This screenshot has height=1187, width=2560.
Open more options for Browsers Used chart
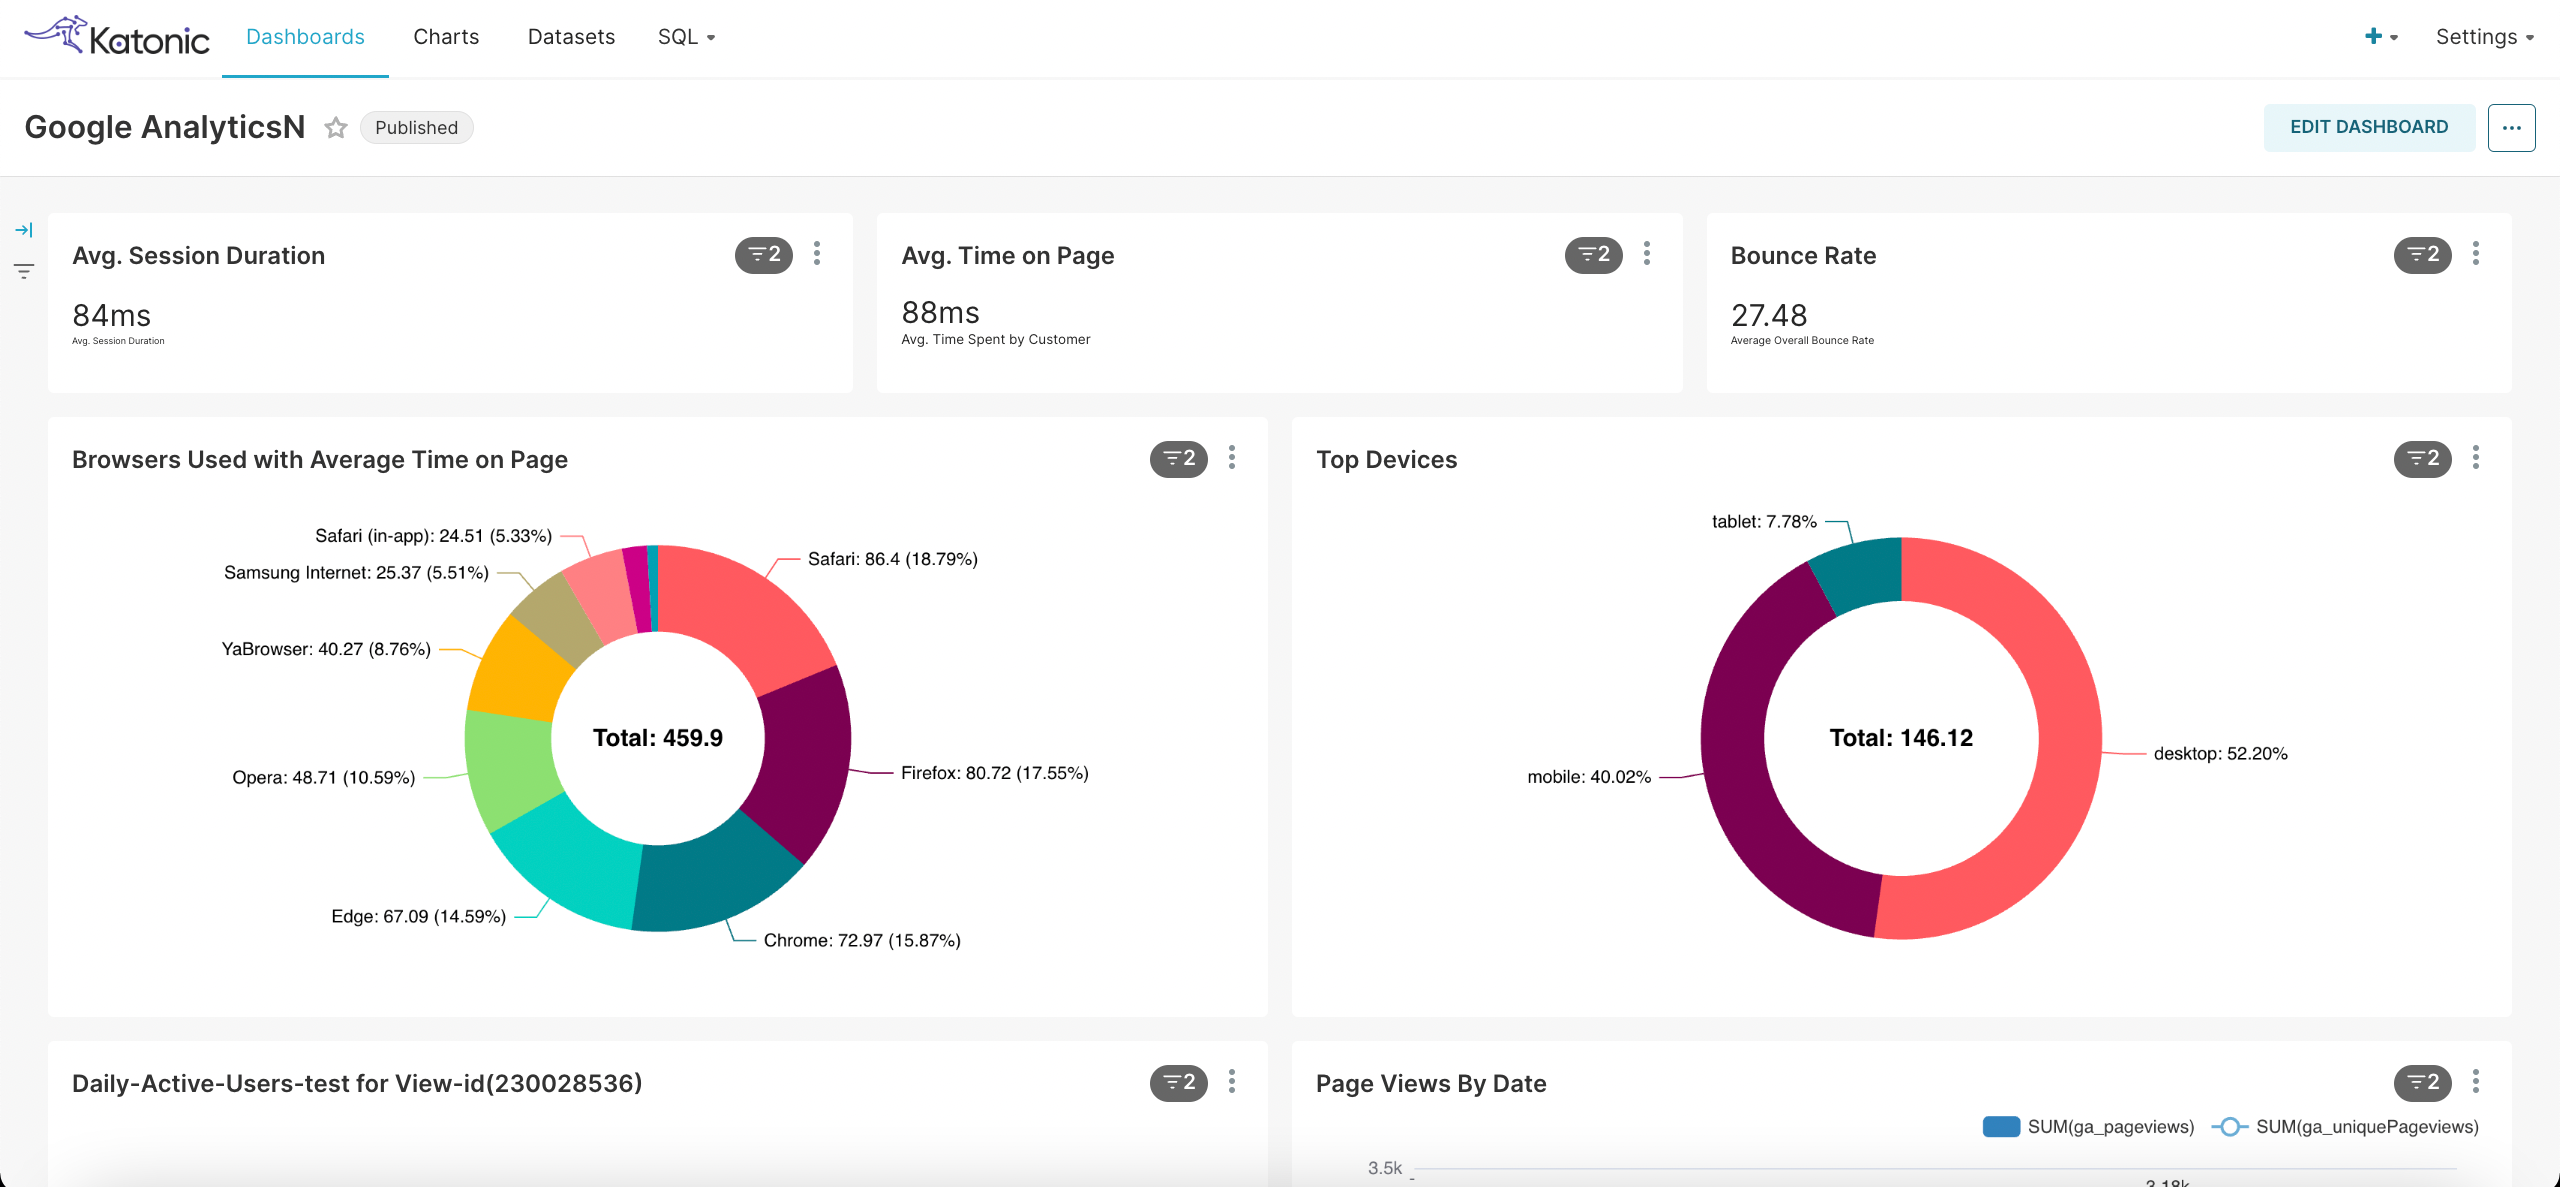[x=1232, y=458]
